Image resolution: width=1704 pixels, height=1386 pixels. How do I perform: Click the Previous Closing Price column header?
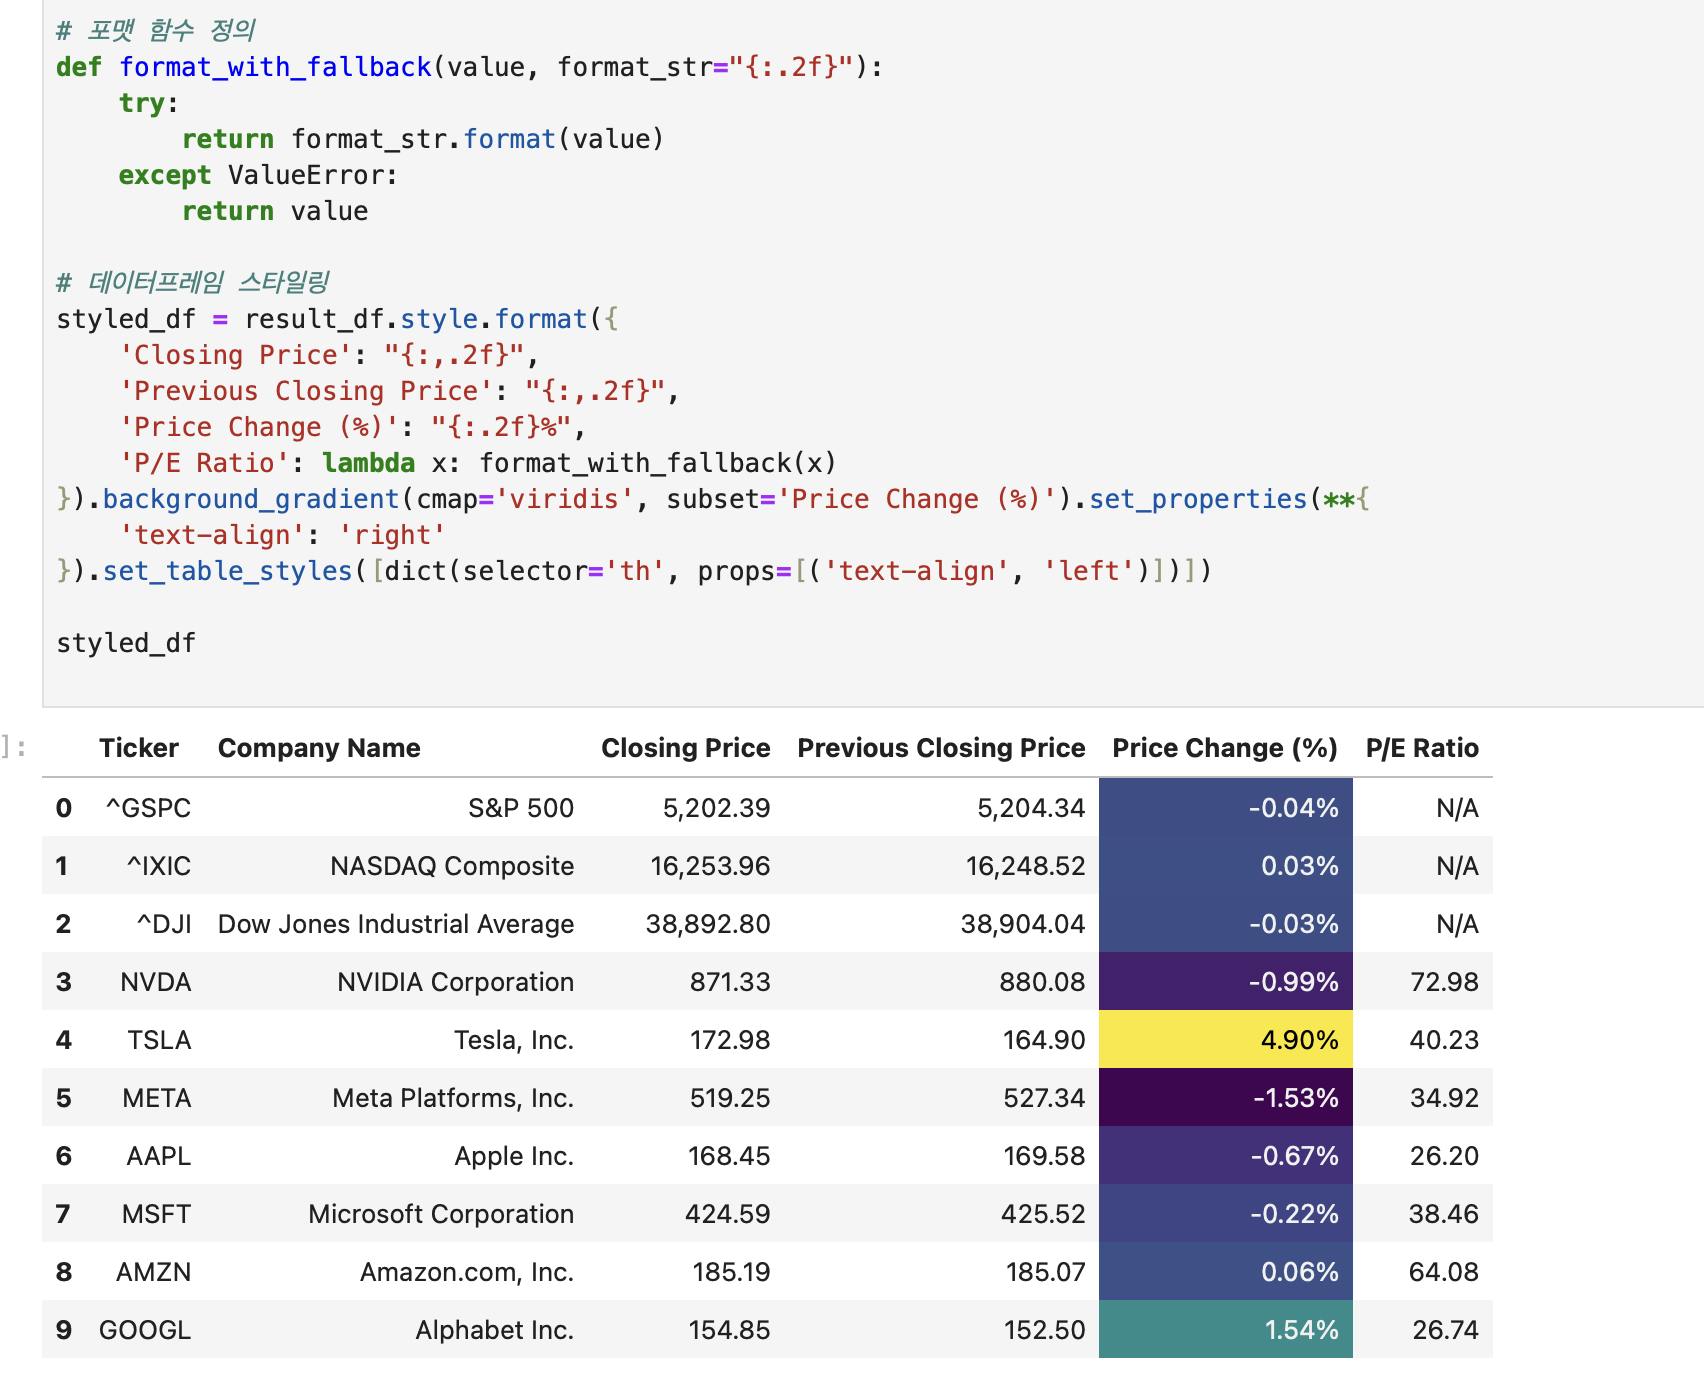(941, 748)
